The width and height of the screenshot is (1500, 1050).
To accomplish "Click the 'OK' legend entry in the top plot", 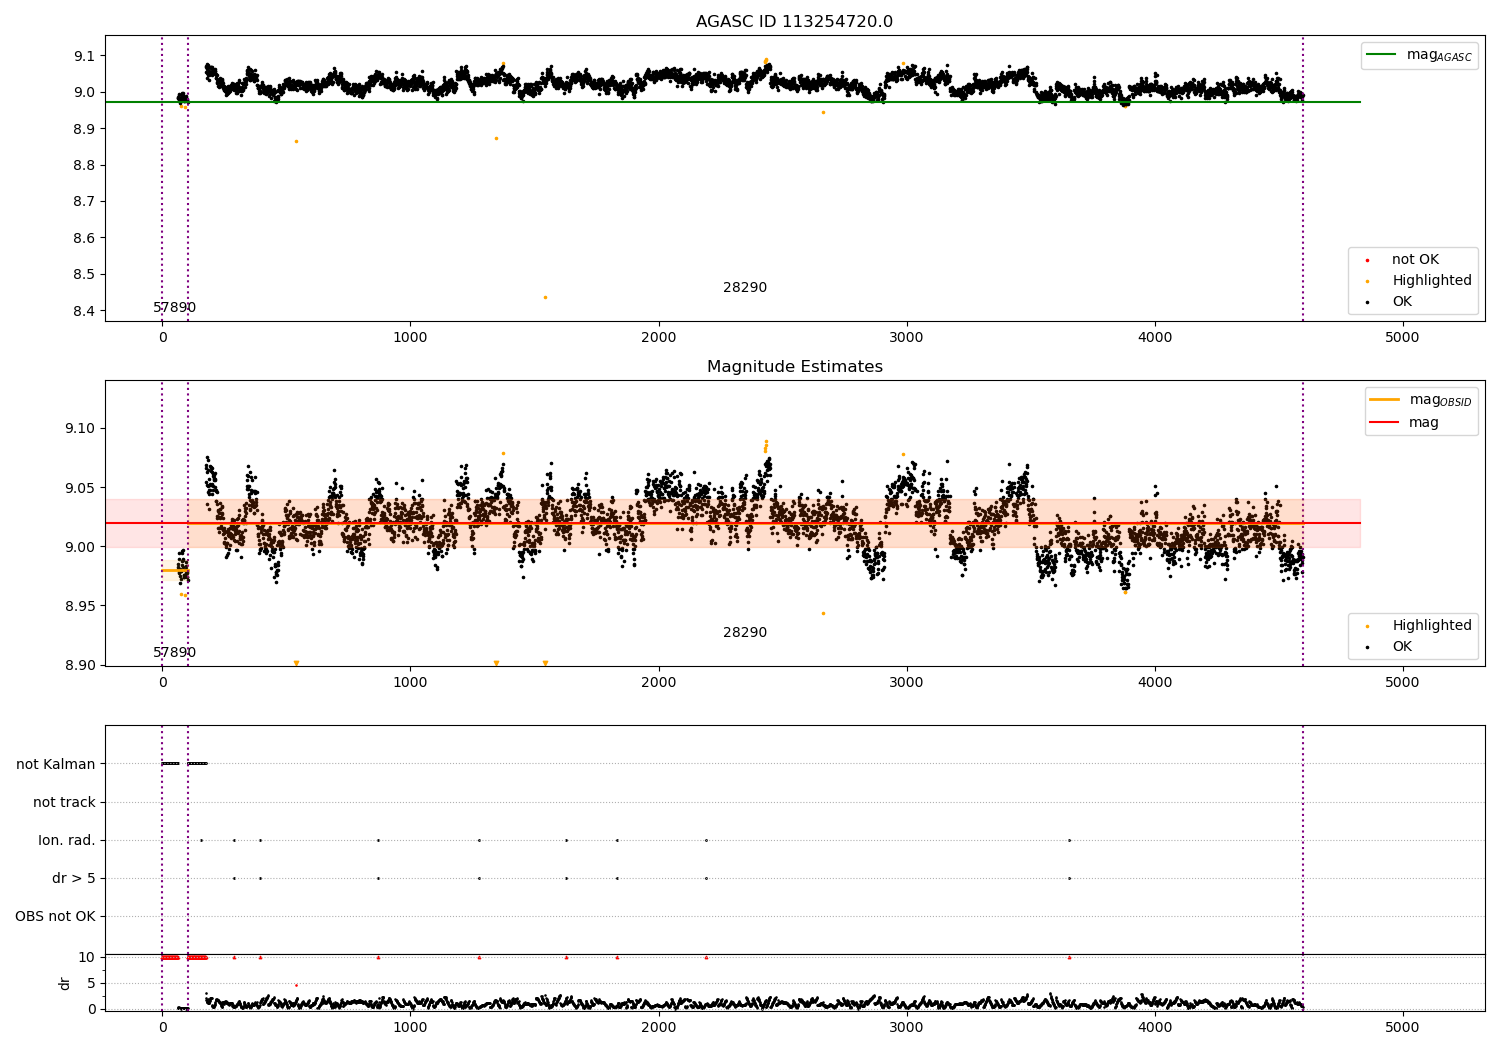I will coord(1402,302).
